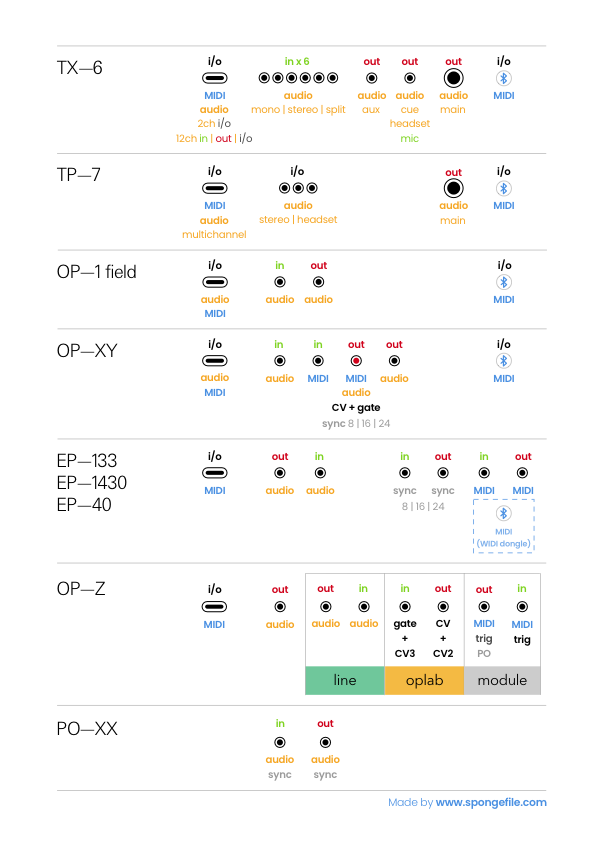Click the OP-1 field audio in jack
Image resolution: width=604 pixels, height=855 pixels.
(280, 282)
